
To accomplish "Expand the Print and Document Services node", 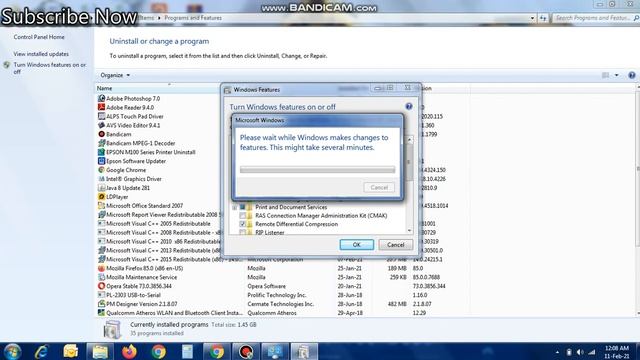I will click(x=235, y=207).
